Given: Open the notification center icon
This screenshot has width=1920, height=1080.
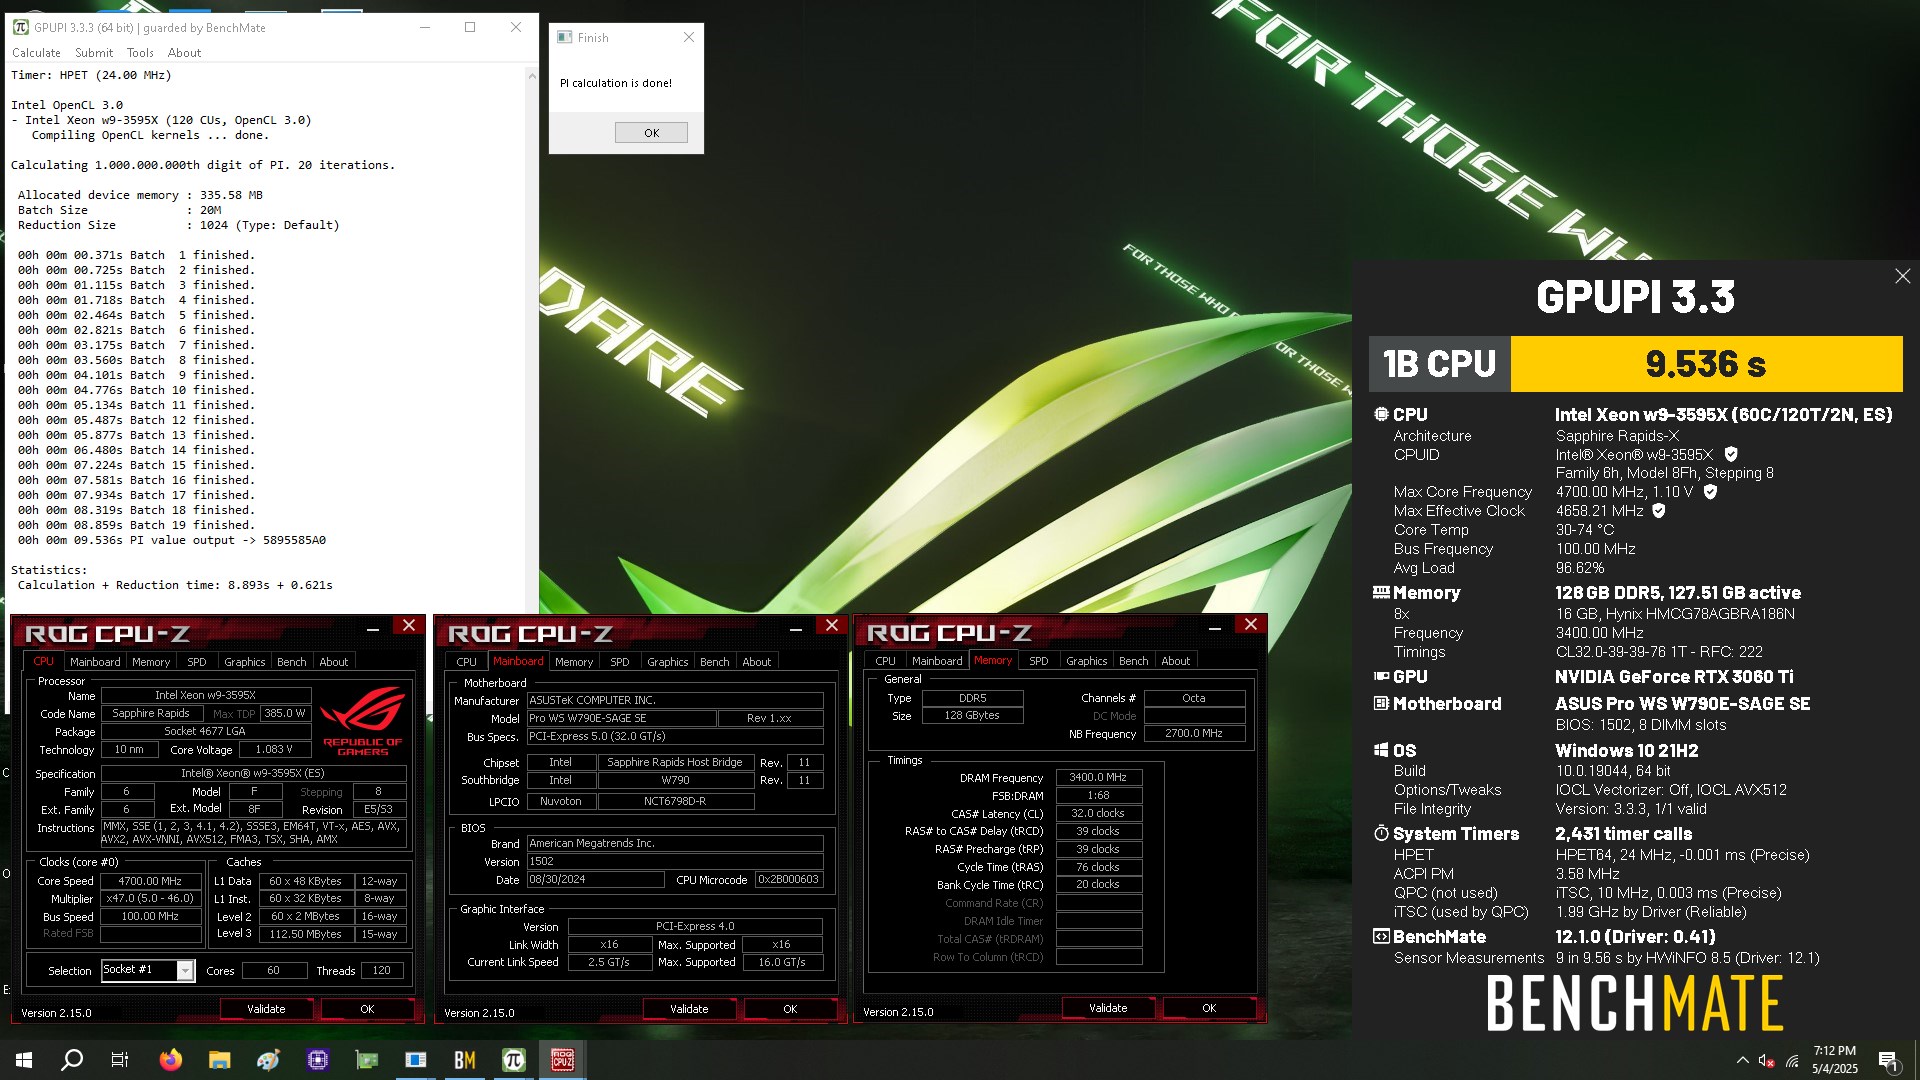Looking at the screenshot, I should pyautogui.click(x=1889, y=1060).
